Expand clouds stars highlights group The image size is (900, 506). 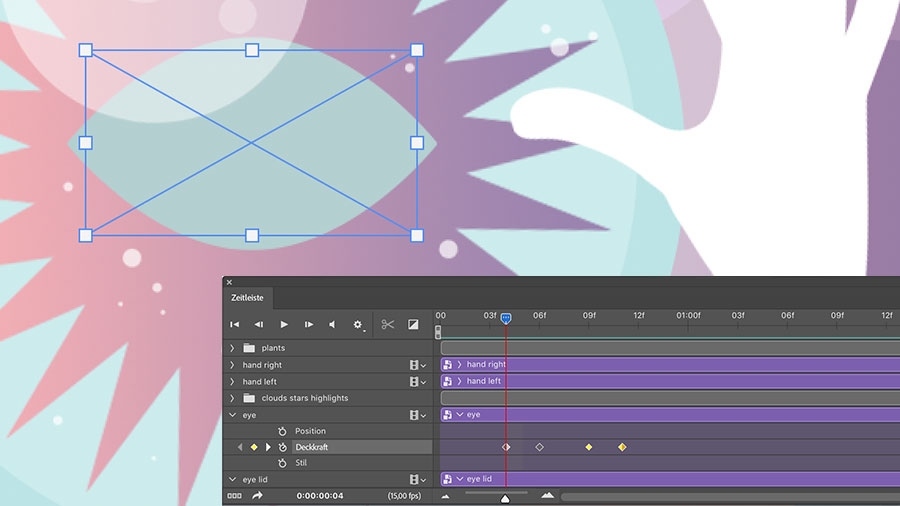(232, 398)
